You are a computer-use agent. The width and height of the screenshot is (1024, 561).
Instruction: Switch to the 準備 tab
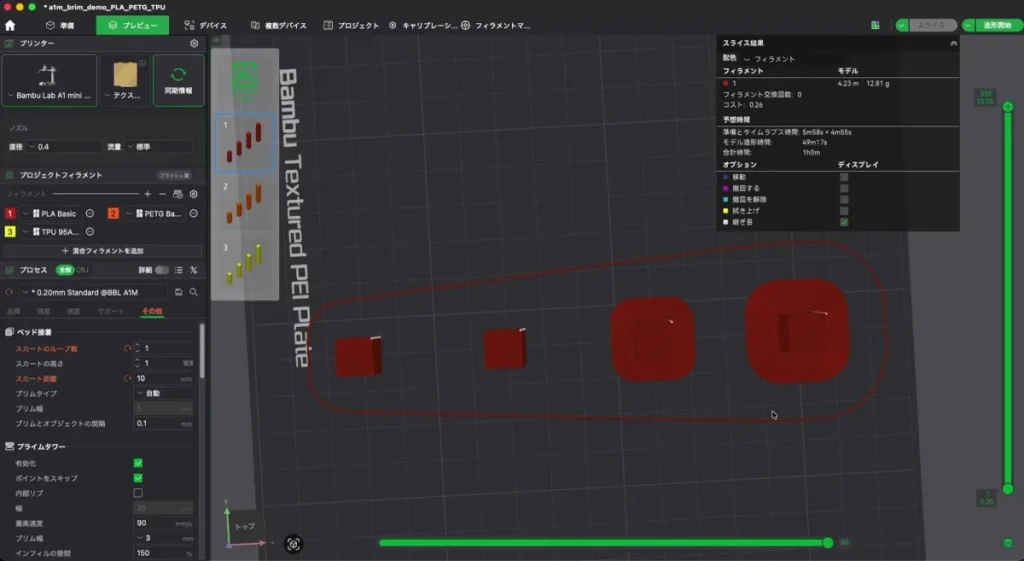point(60,25)
